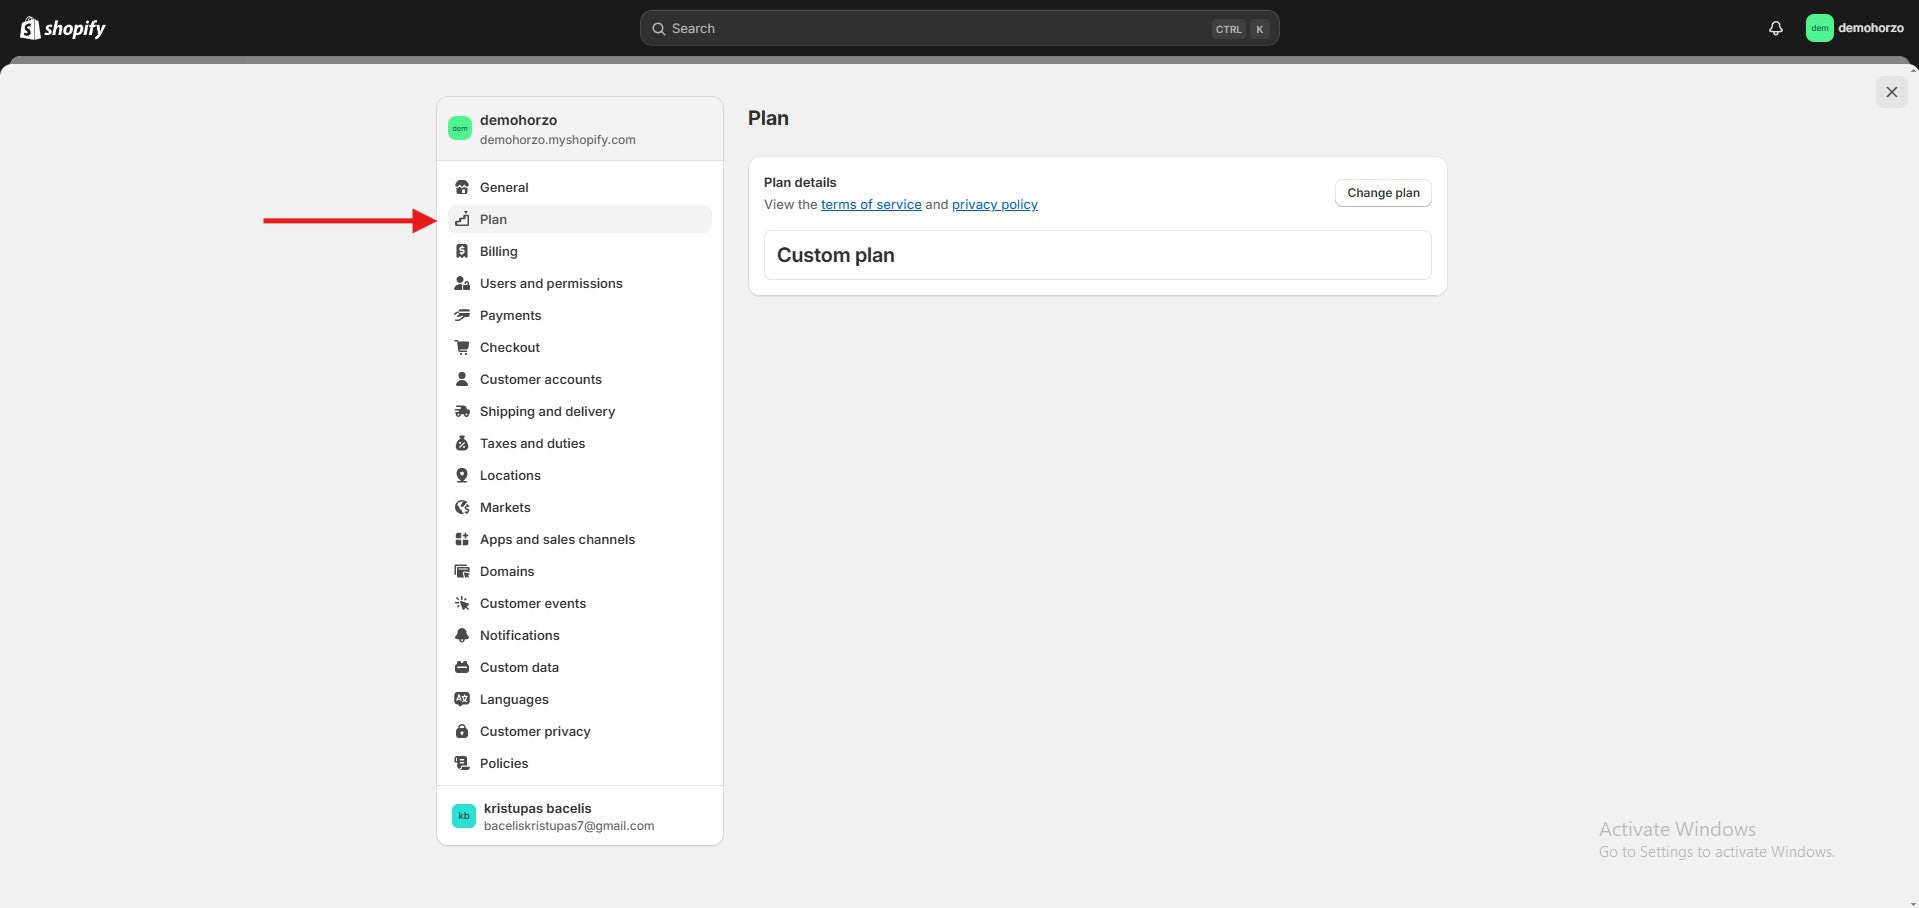
Task: Open the demohorzo account menu in top right
Action: point(1855,28)
